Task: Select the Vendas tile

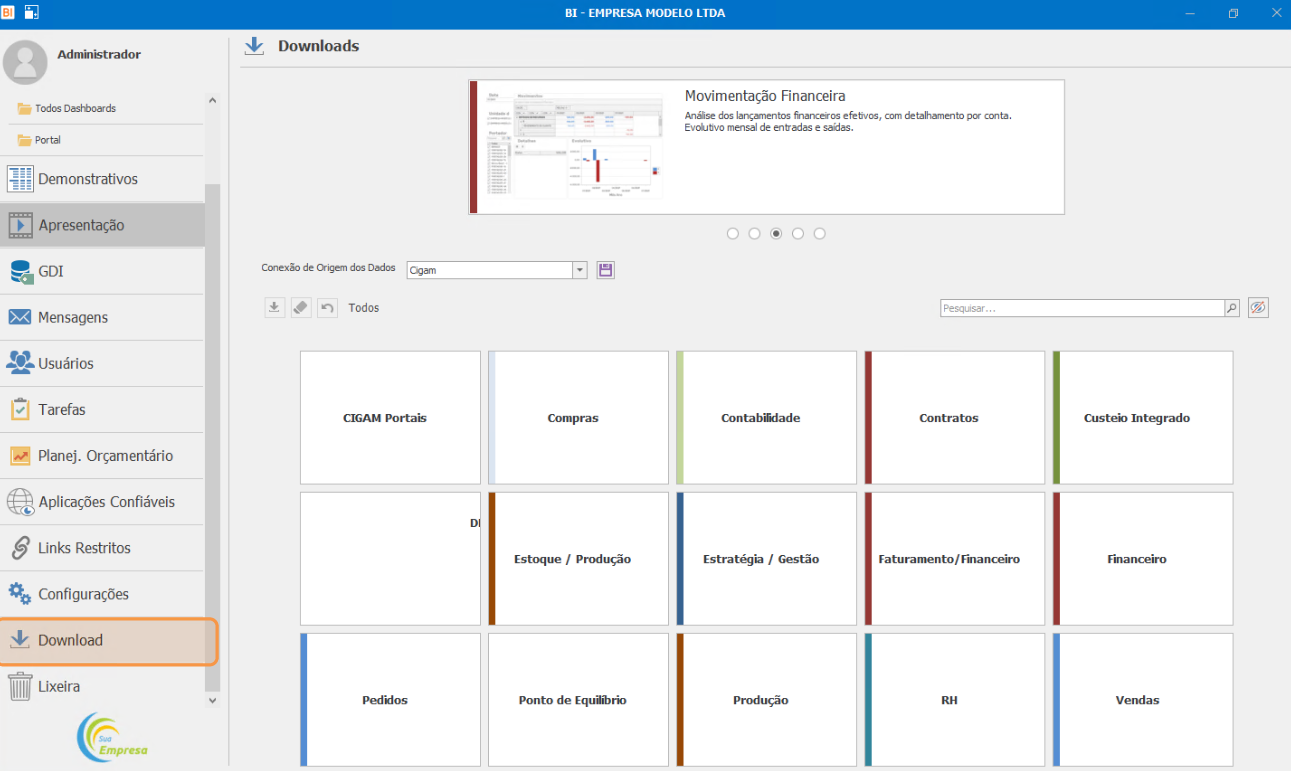Action: click(1142, 700)
